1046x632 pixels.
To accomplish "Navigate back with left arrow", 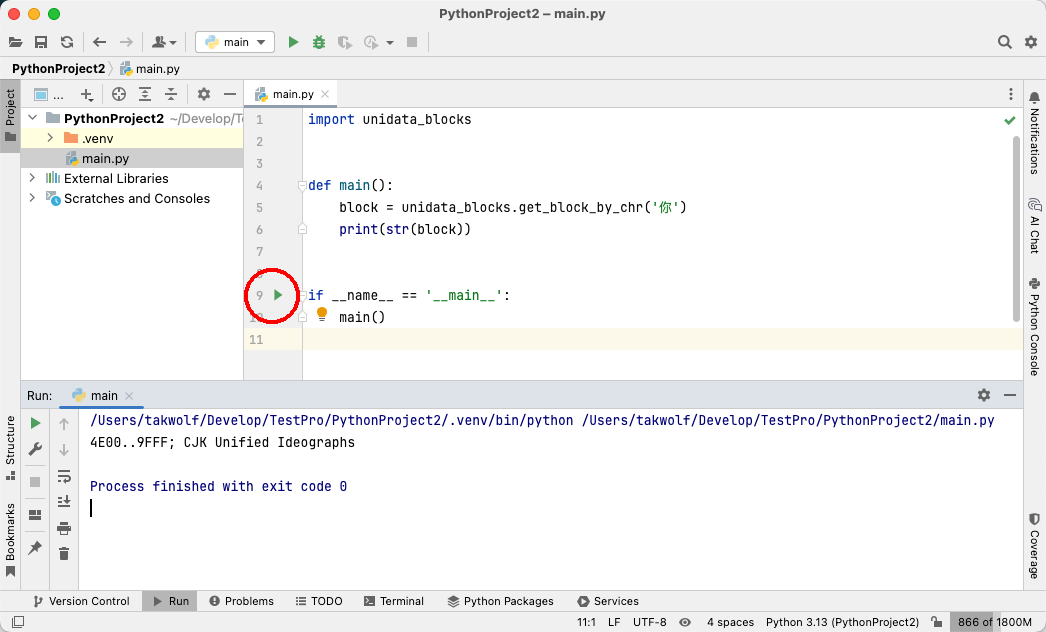I will click(x=99, y=42).
